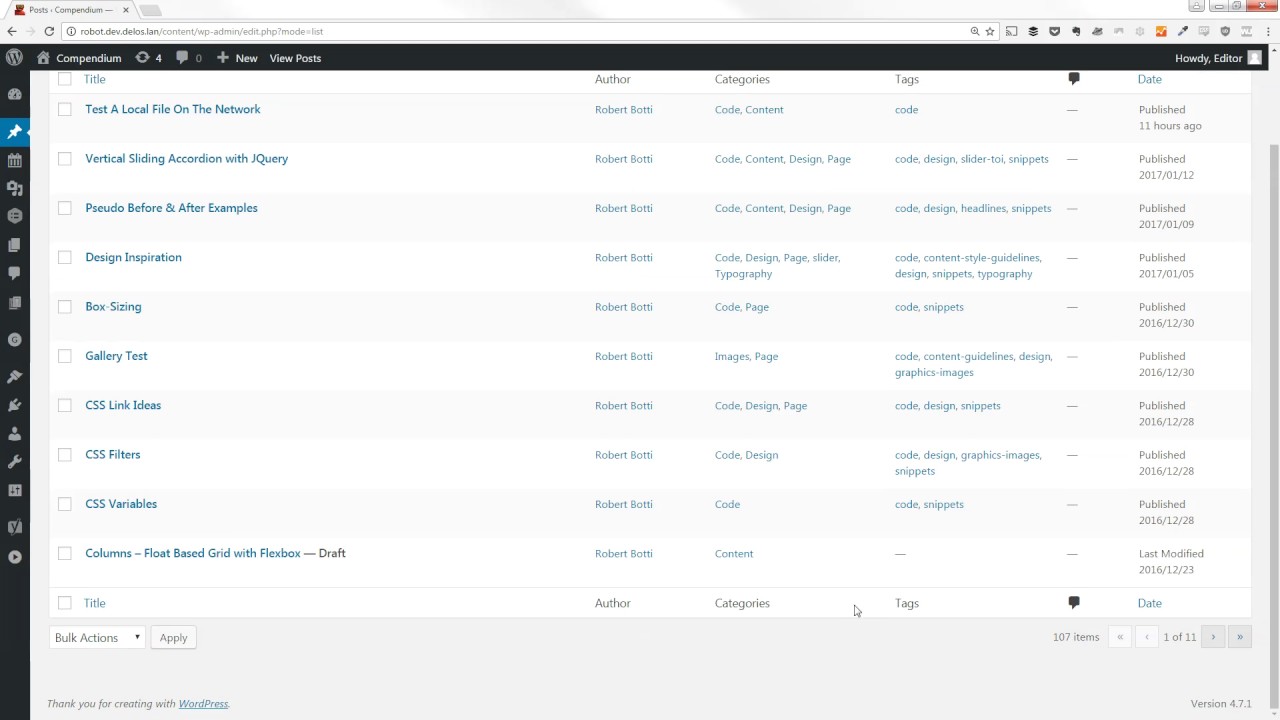Check the CSS Filters row checkbox
The image size is (1280, 720).
65,455
